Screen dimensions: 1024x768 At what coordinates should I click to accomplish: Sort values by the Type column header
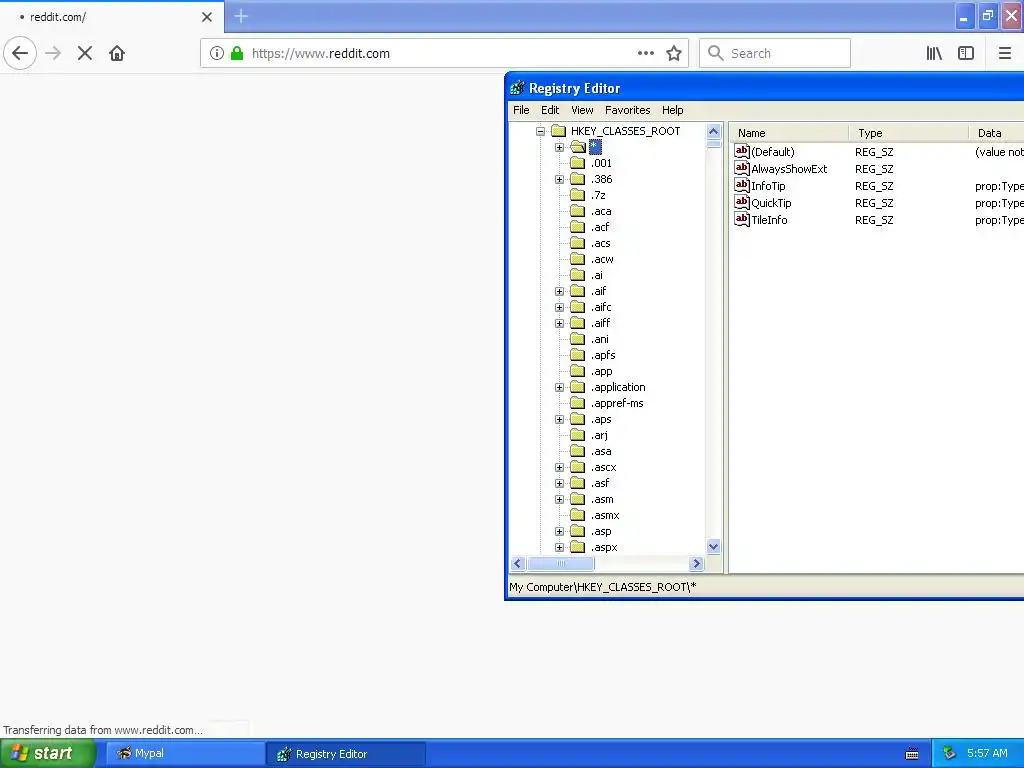pos(908,133)
